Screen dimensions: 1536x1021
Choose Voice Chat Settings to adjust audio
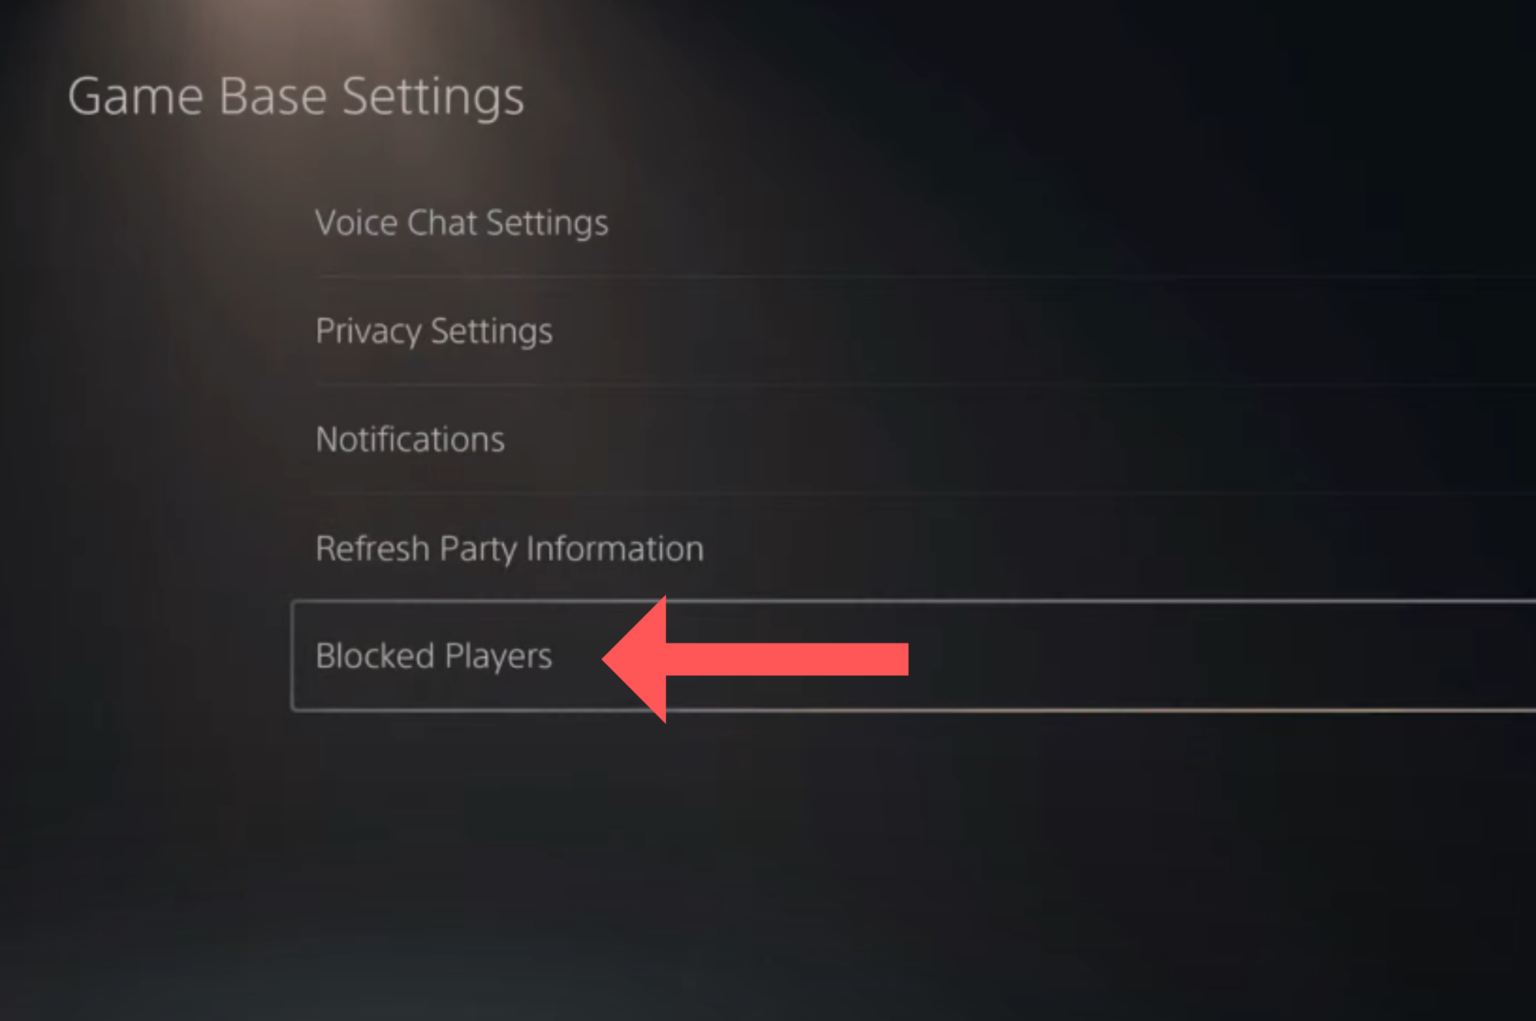coord(461,222)
